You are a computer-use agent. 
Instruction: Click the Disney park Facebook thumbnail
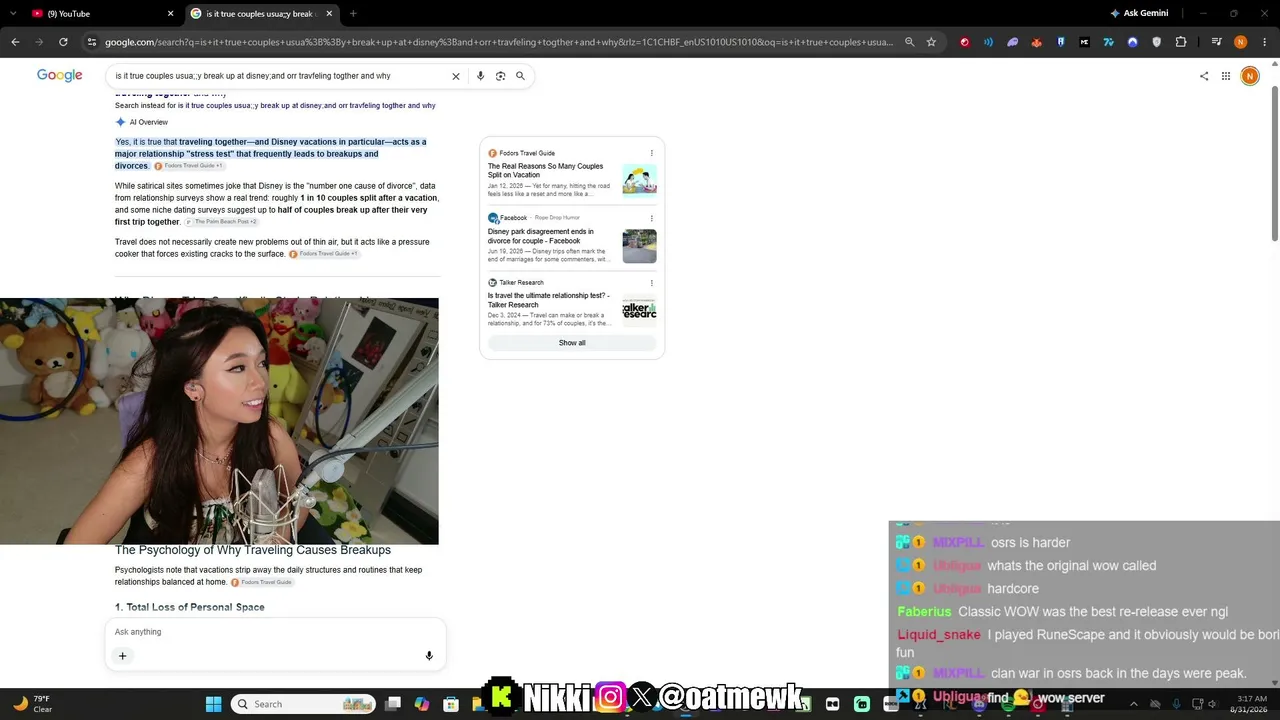pos(639,246)
